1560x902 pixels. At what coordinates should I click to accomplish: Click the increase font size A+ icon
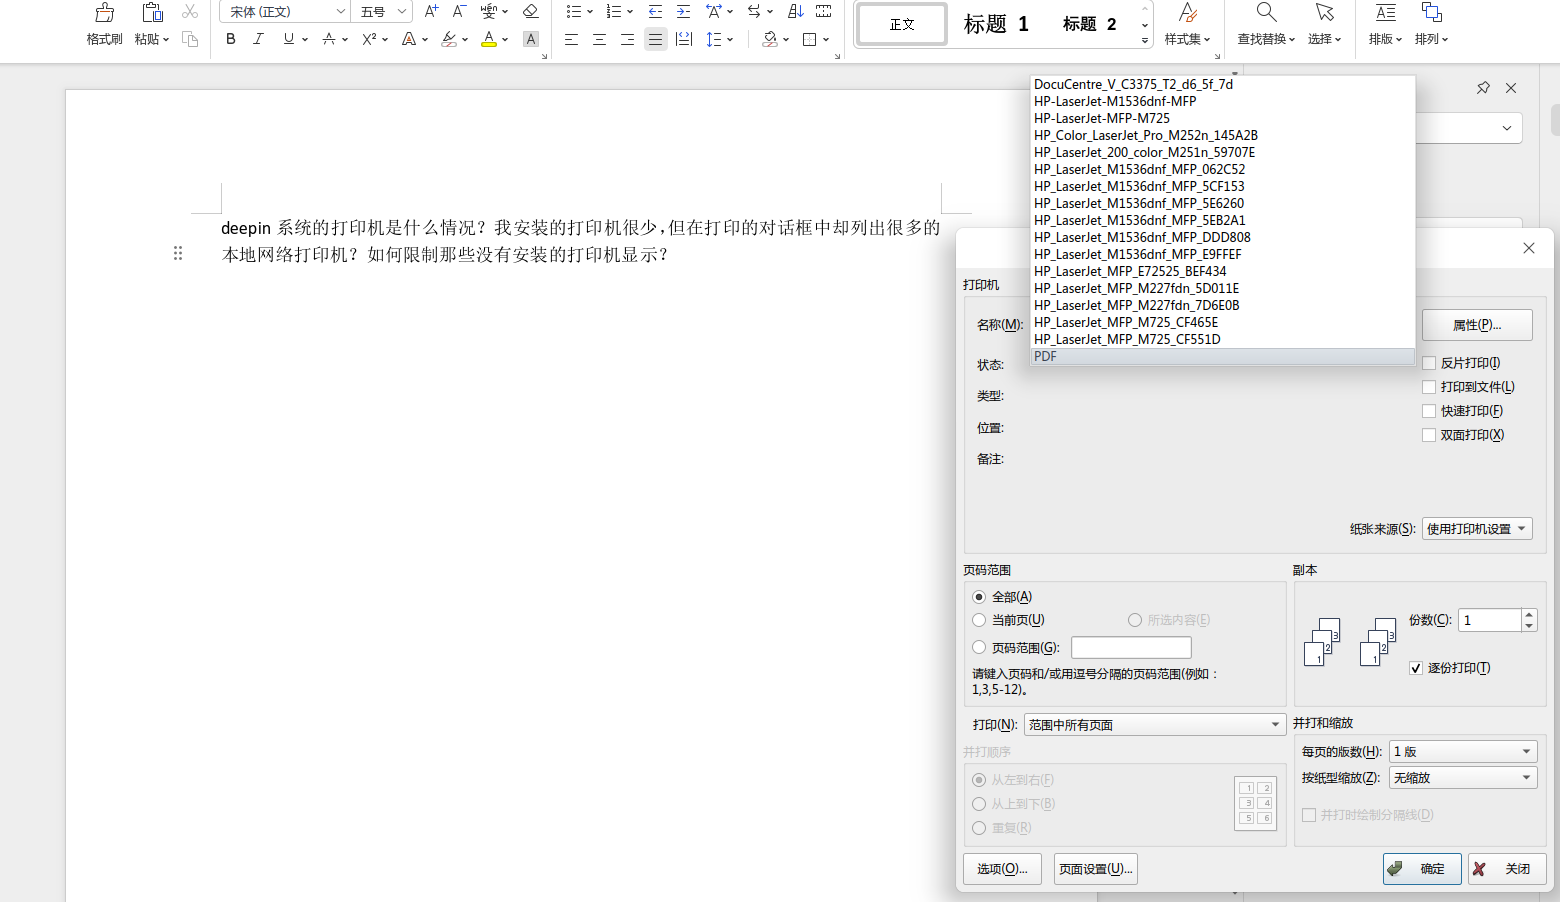tap(431, 12)
